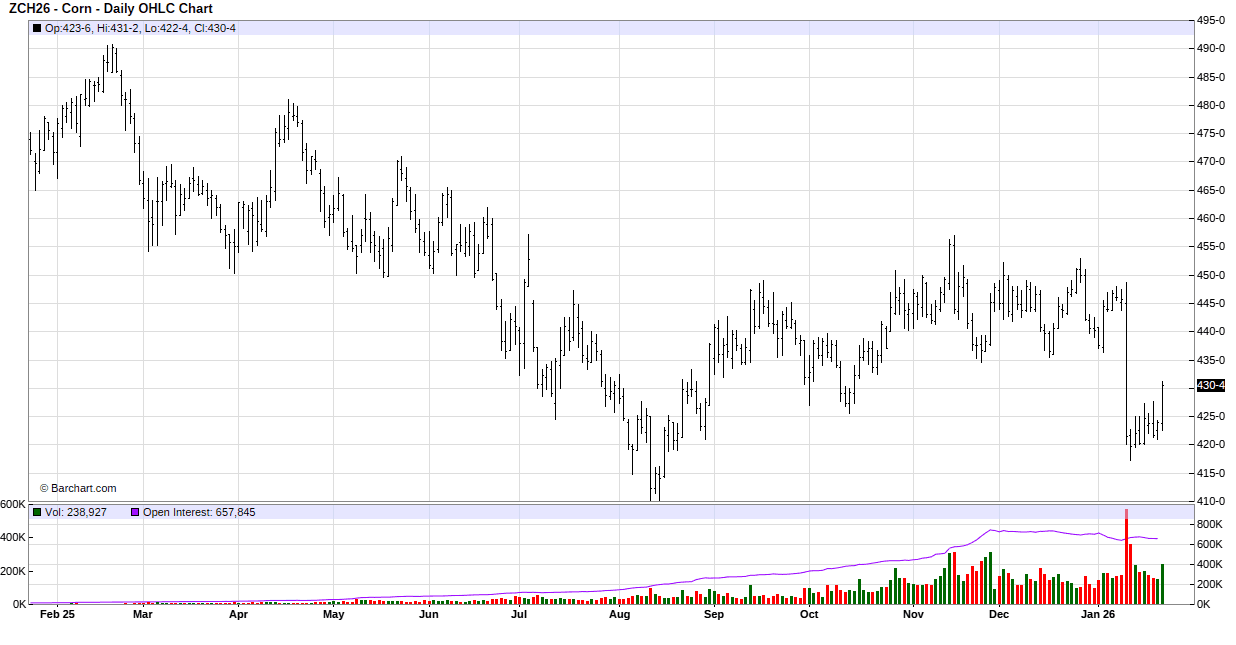The width and height of the screenshot is (1236, 645).
Task: Click the green Vol legend swatch
Action: click(x=38, y=512)
